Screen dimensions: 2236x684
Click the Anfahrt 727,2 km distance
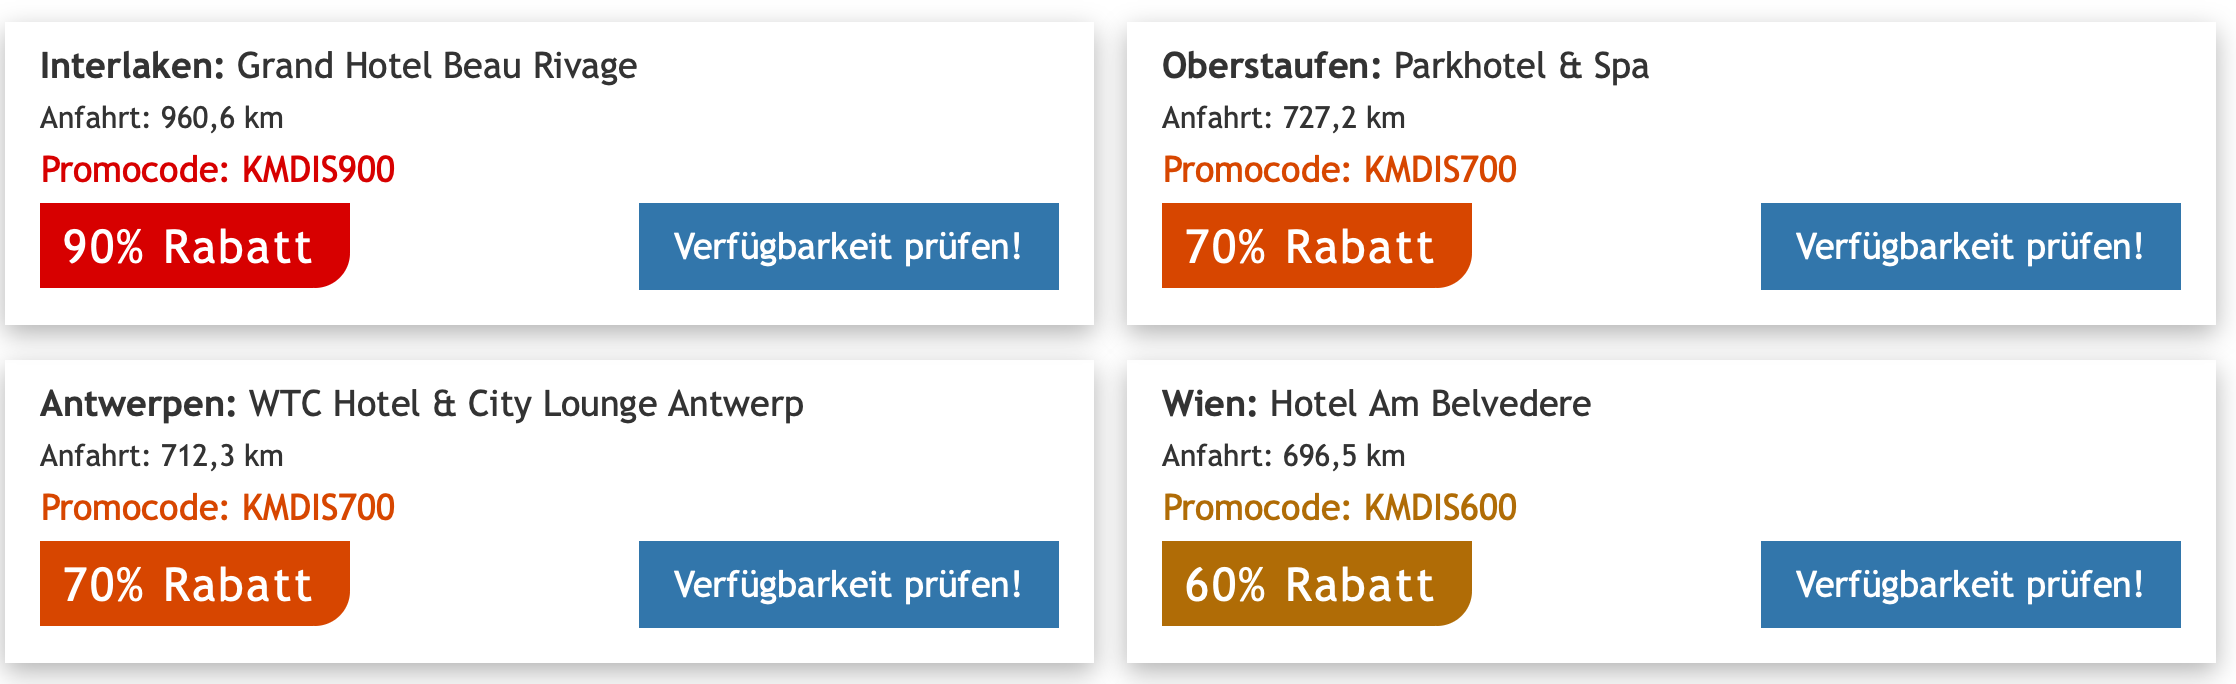pos(1283,118)
